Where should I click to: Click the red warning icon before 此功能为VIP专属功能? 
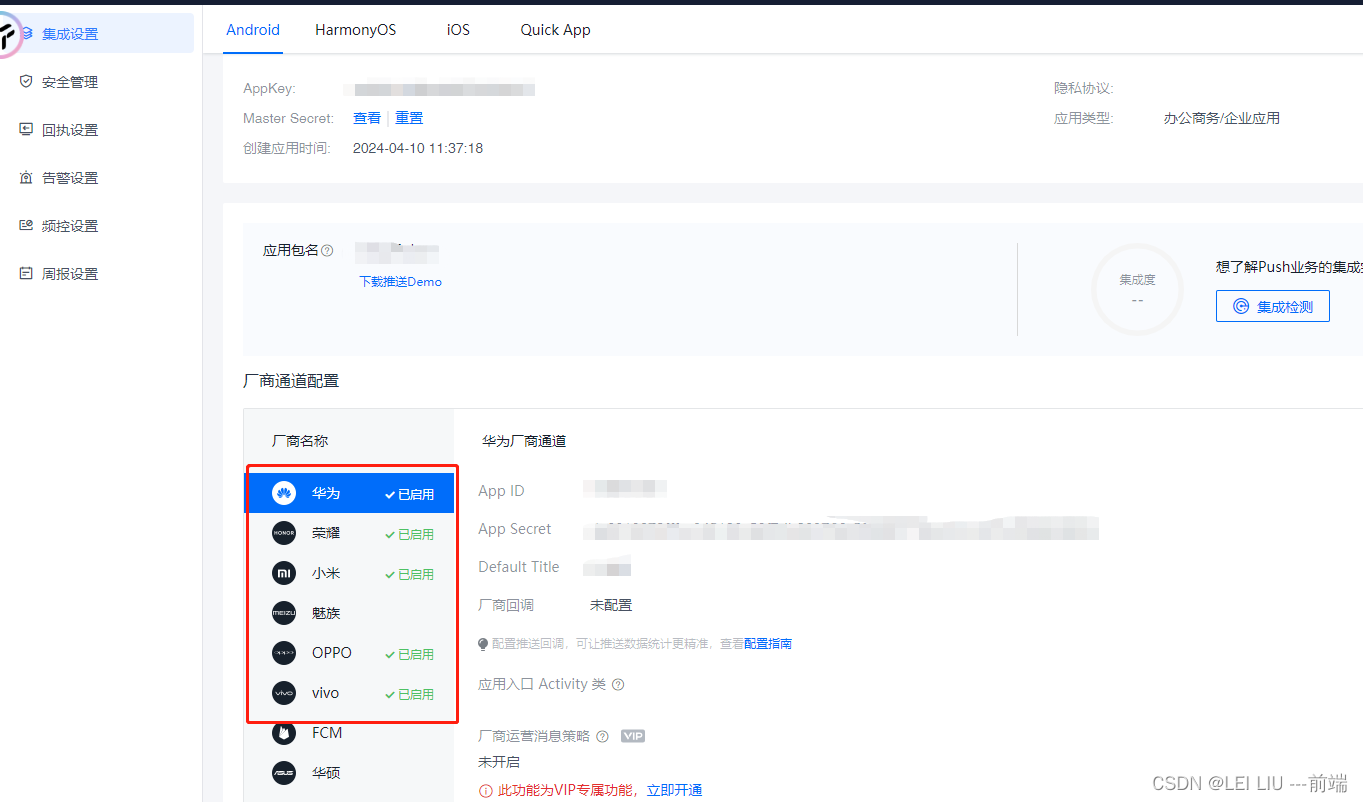[x=486, y=790]
